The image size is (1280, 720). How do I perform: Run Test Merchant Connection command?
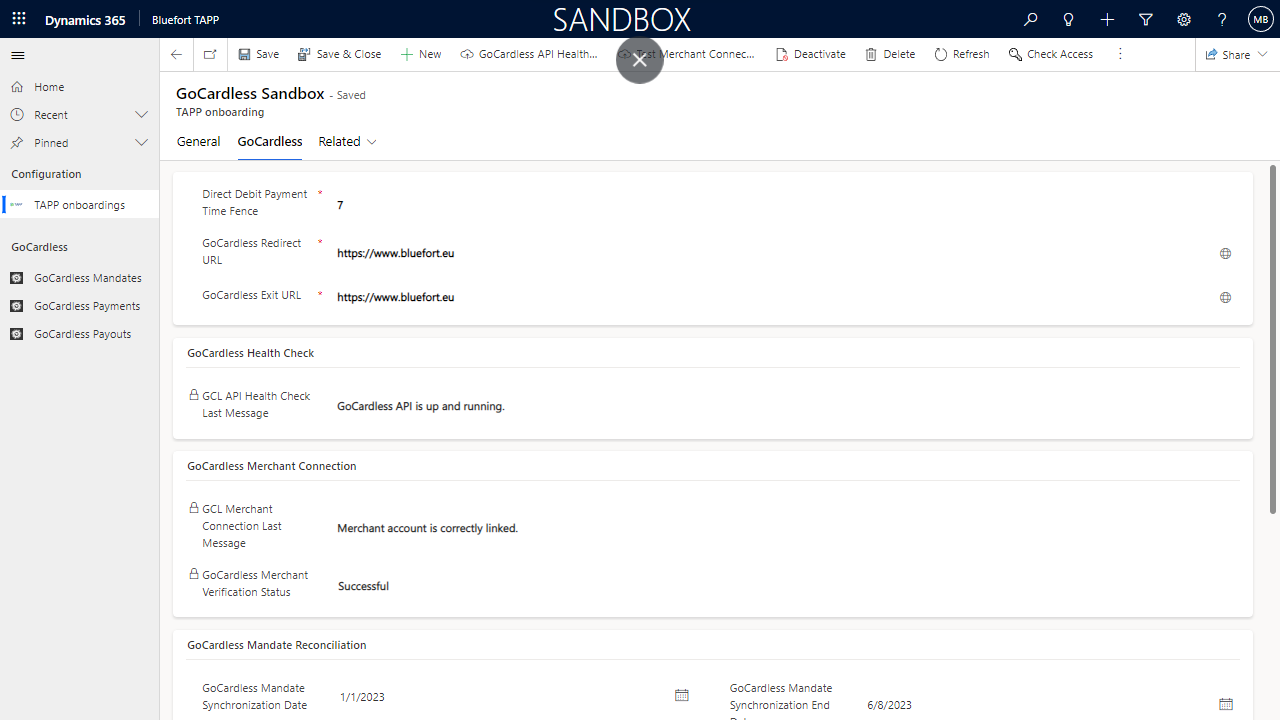pos(687,55)
